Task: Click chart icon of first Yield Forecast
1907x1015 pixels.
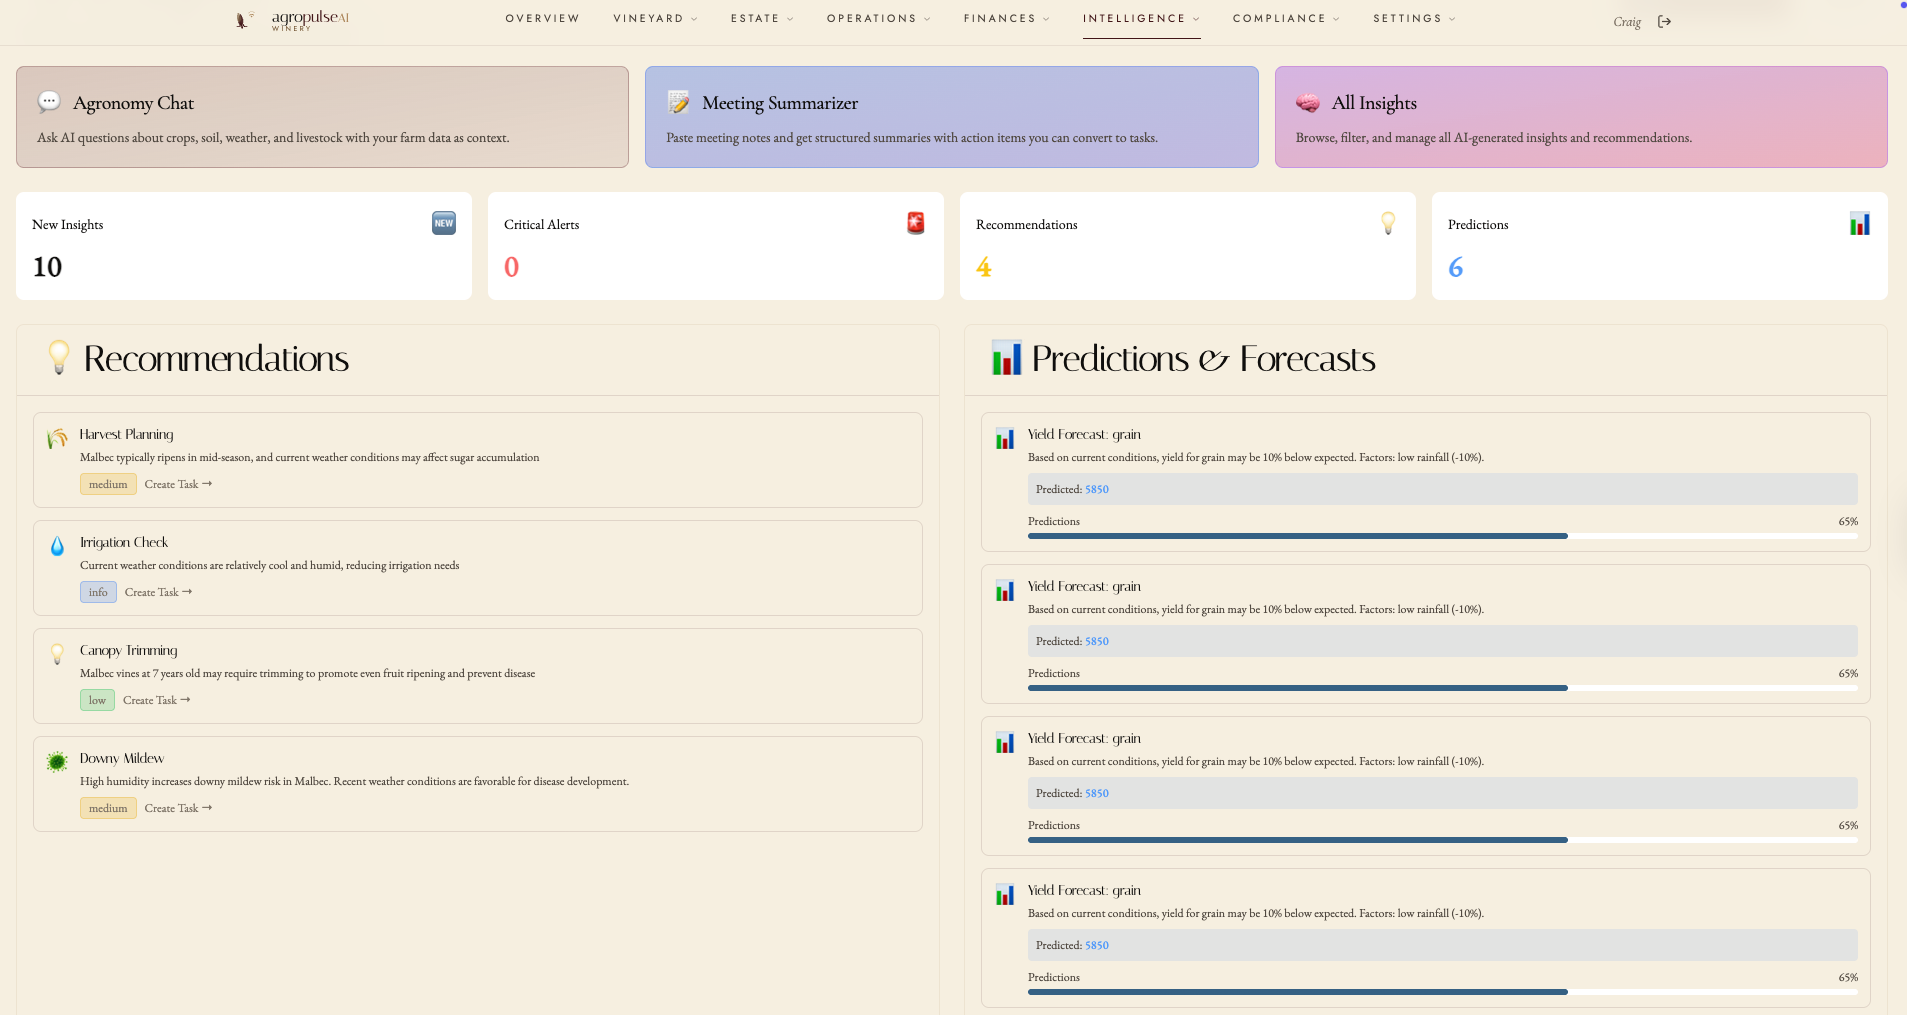Action: tap(1005, 438)
